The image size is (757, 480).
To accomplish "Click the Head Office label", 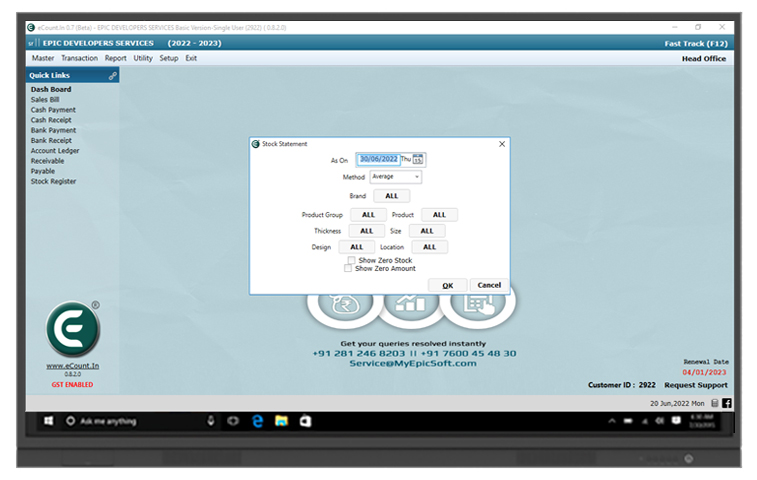I will (x=704, y=58).
